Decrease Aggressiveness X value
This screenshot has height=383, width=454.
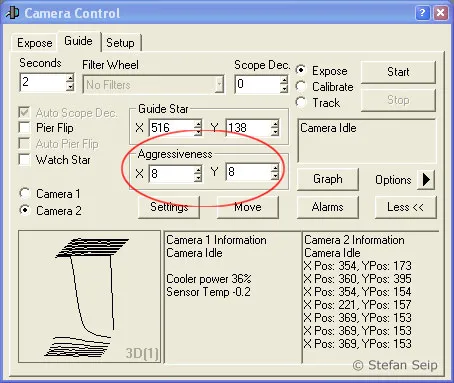pyautogui.click(x=198, y=178)
